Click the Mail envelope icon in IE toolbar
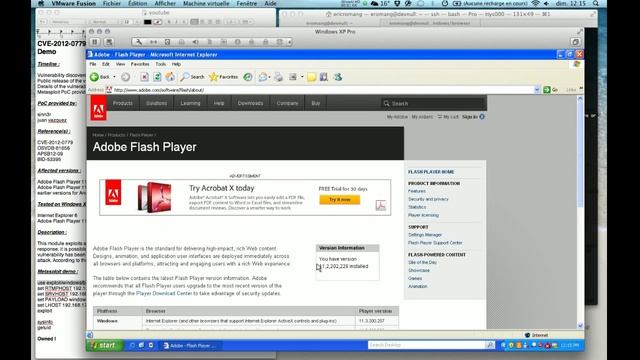640x360 pixels. (x=263, y=77)
